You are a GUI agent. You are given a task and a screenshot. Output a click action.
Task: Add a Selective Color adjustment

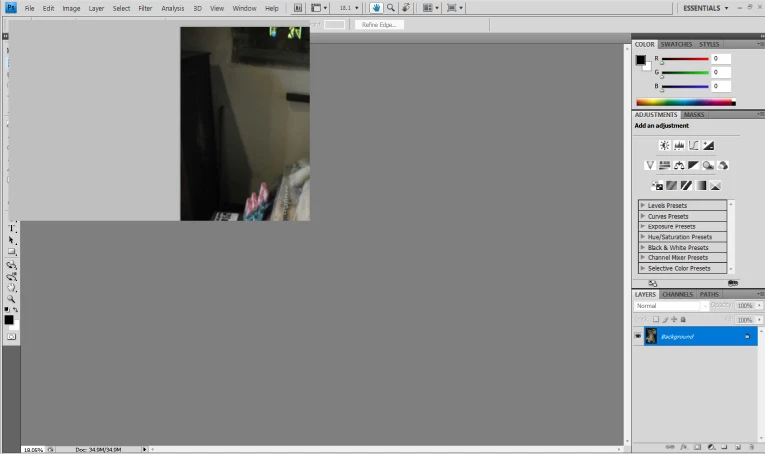[715, 185]
